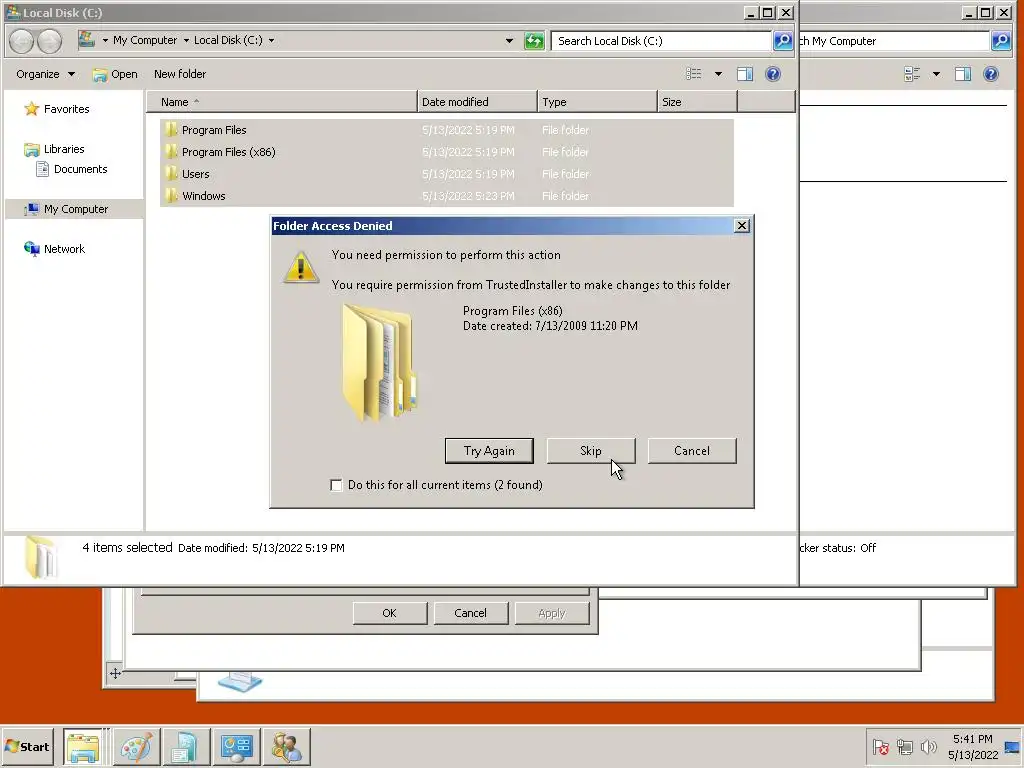Select Favorites in navigation pane
1024x768 pixels.
pos(66,109)
